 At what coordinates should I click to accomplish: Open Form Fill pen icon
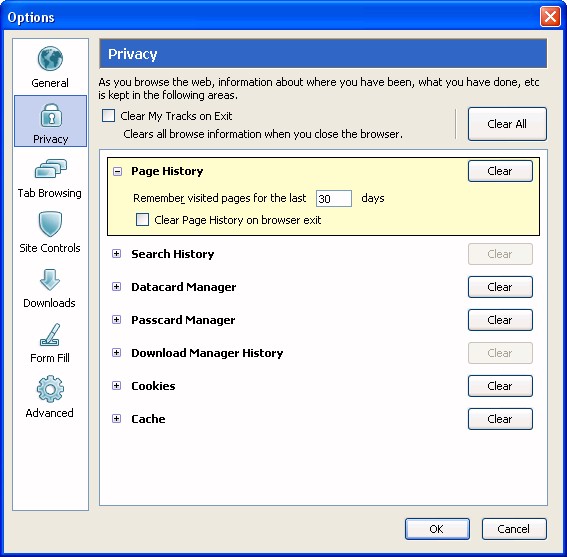[50, 335]
